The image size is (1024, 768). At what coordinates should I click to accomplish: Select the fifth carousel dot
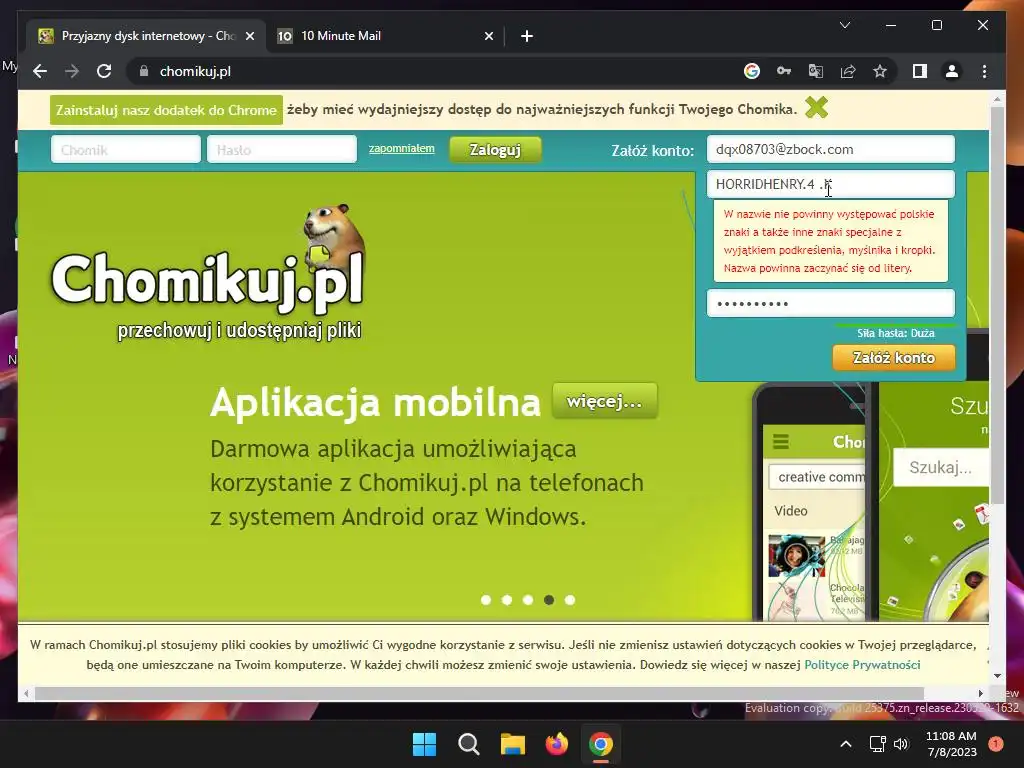pyautogui.click(x=569, y=600)
